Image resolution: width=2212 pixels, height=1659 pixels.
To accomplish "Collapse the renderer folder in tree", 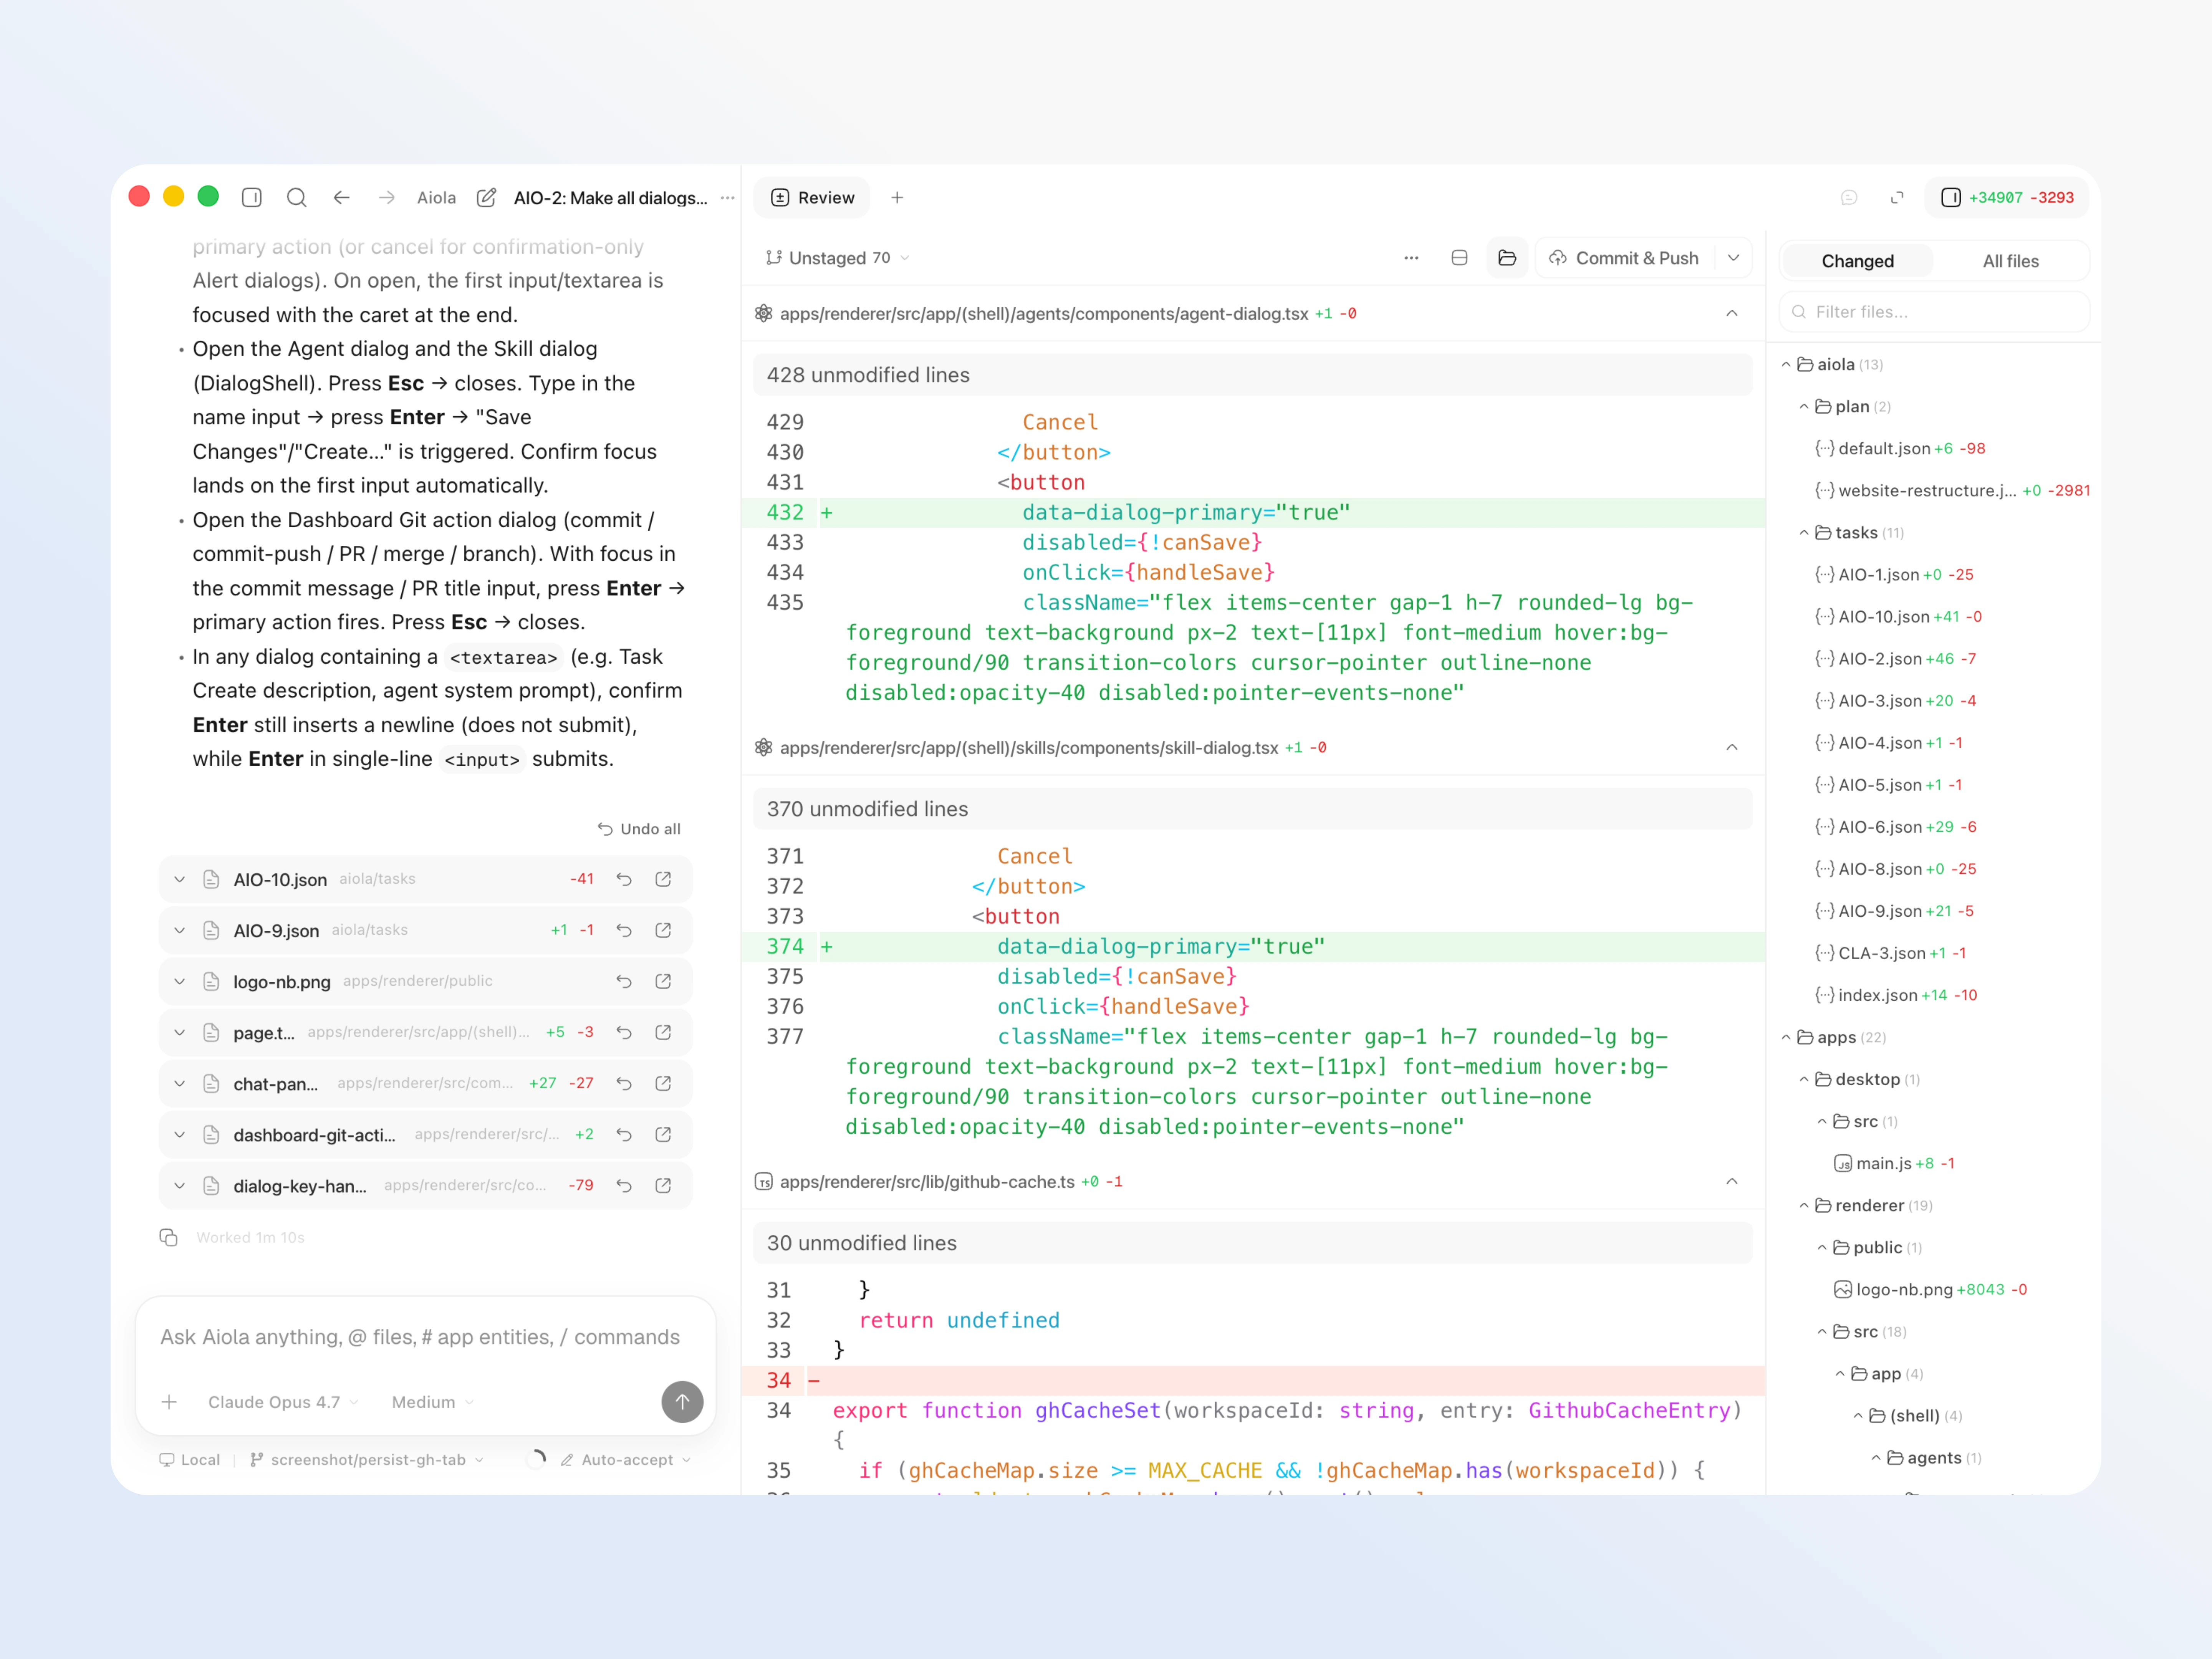I will (1804, 1206).
